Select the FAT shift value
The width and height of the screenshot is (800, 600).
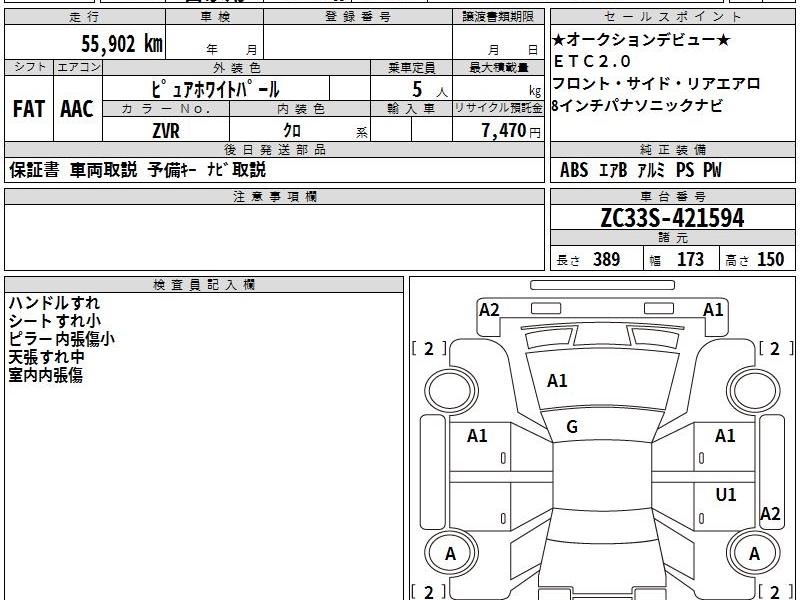click(x=29, y=109)
